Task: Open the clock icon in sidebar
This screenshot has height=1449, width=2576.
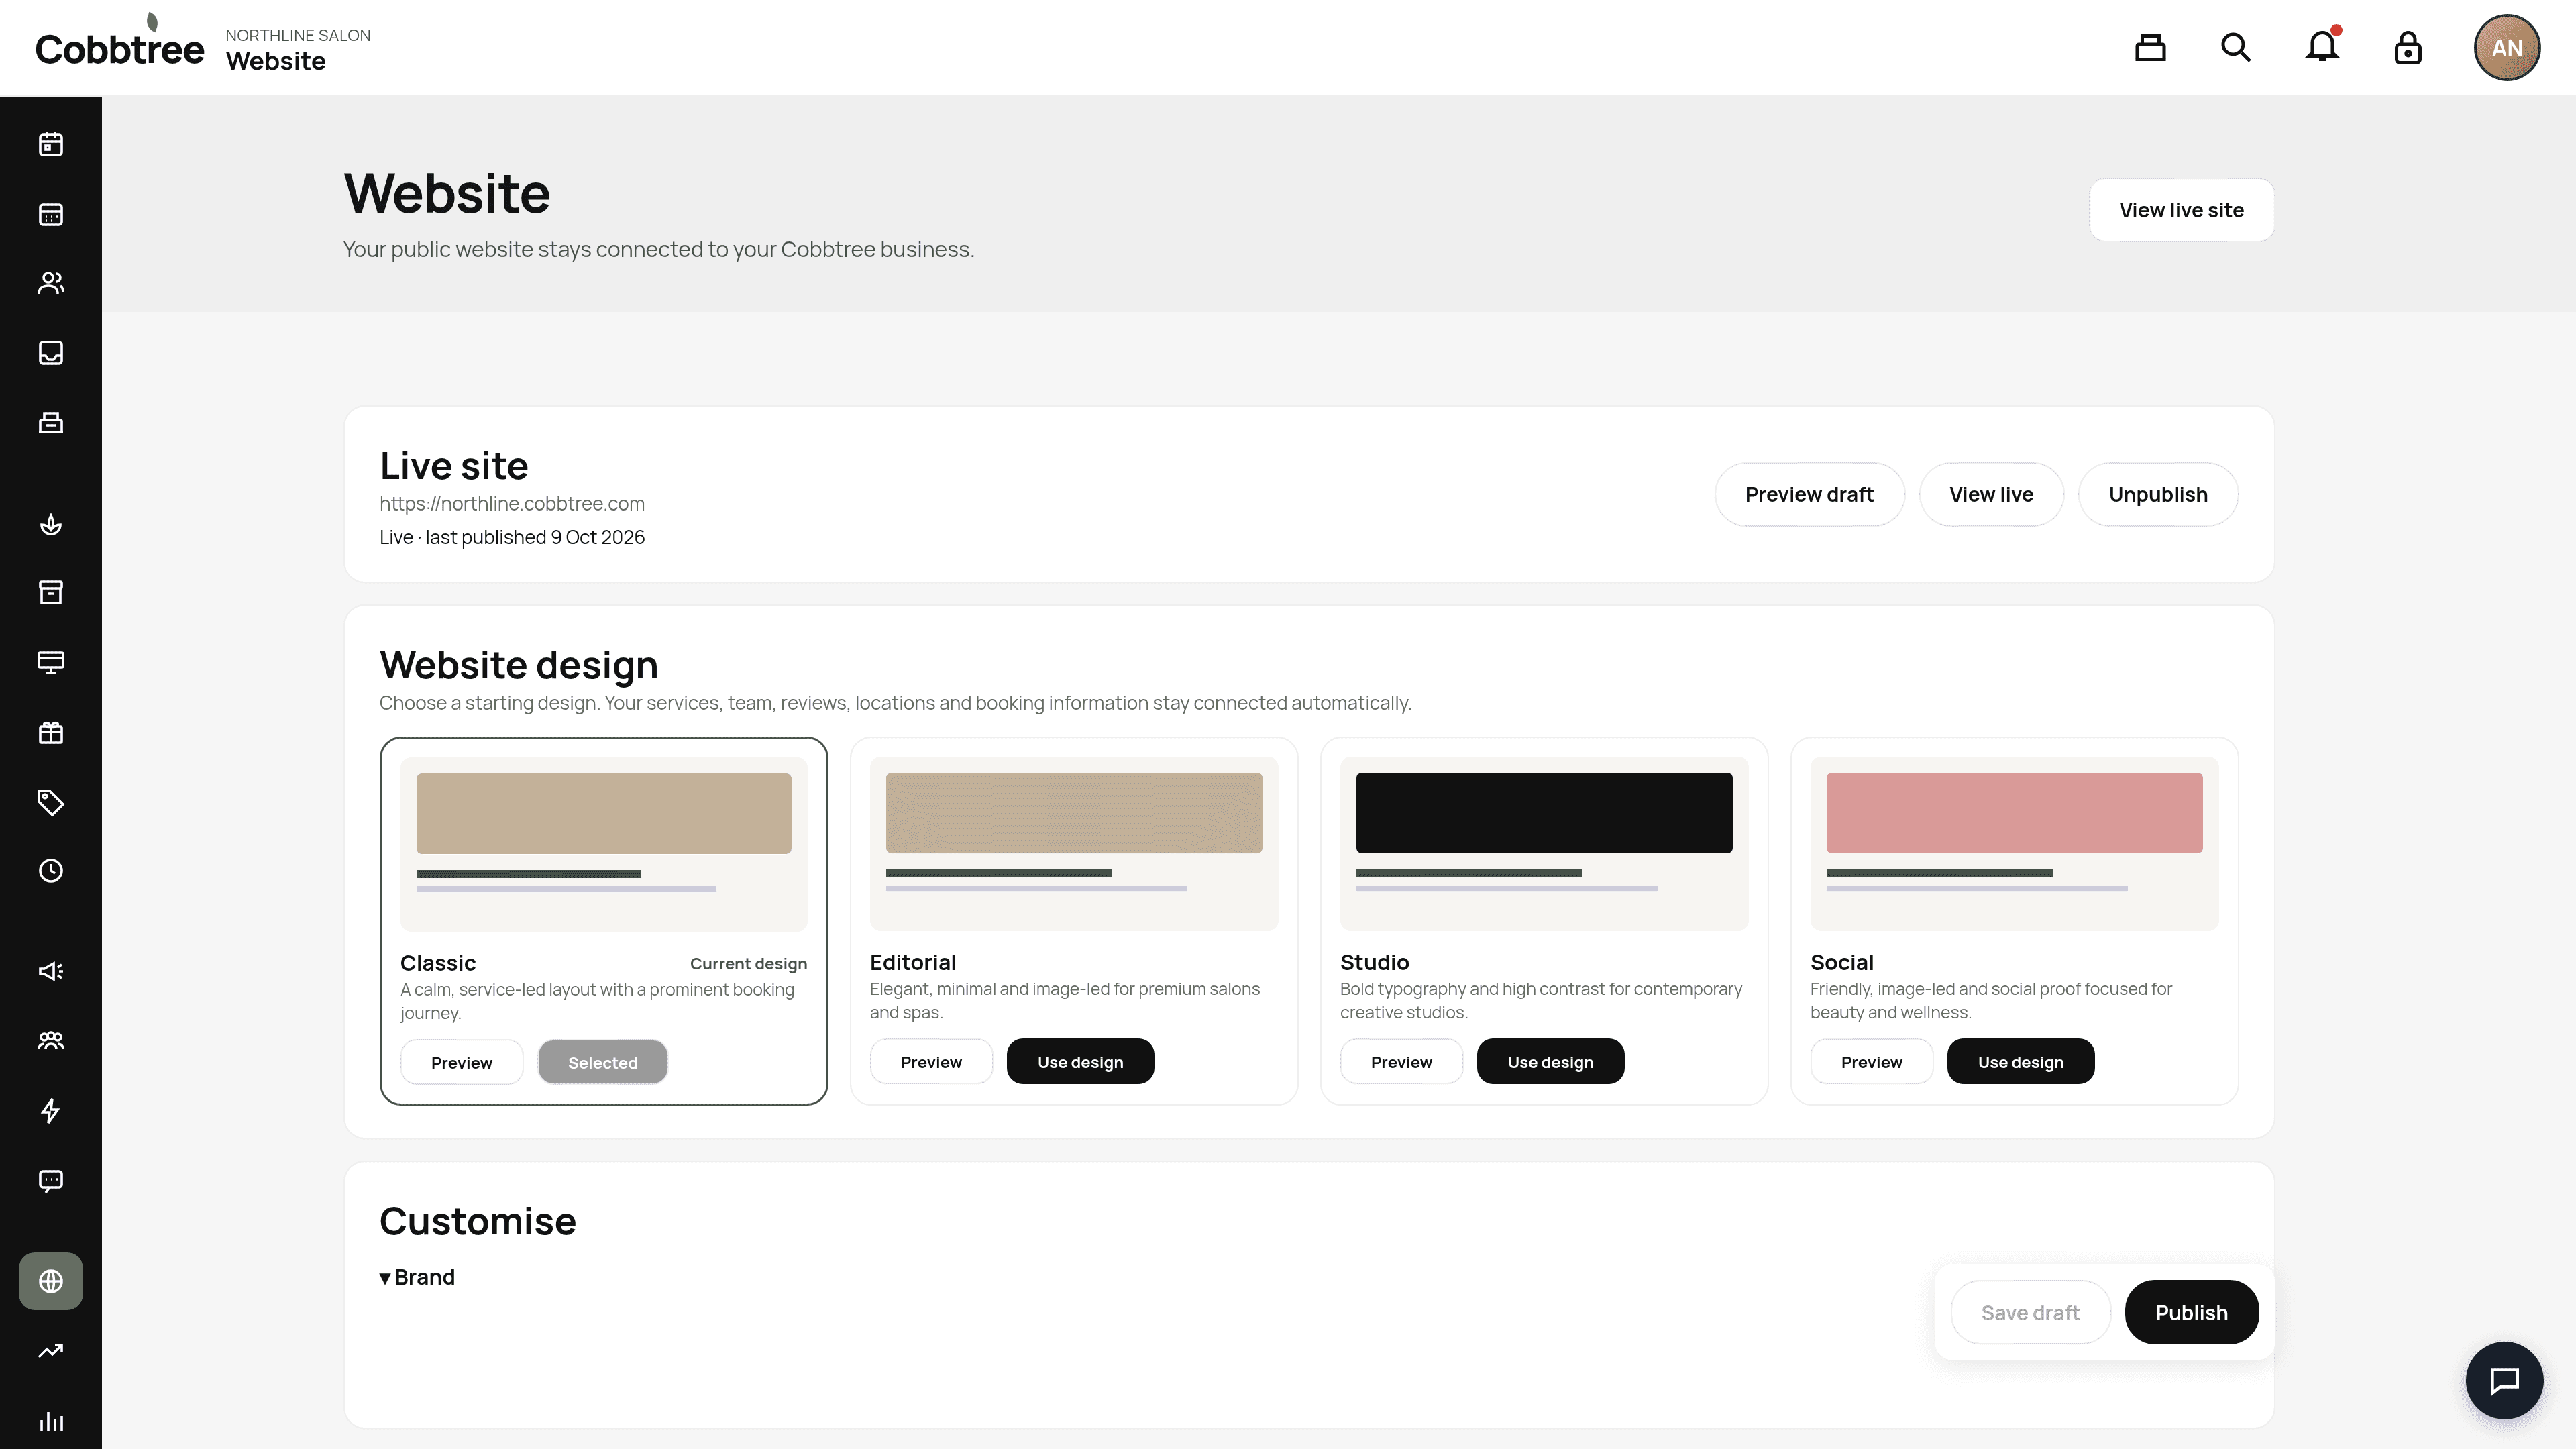Action: coord(51,871)
